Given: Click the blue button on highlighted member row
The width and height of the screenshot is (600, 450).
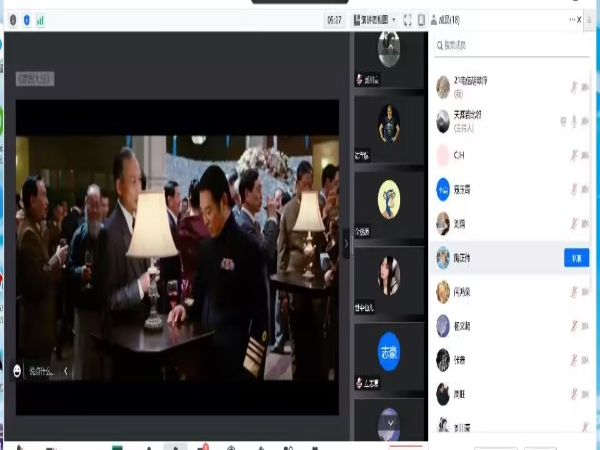Looking at the screenshot, I should point(576,258).
